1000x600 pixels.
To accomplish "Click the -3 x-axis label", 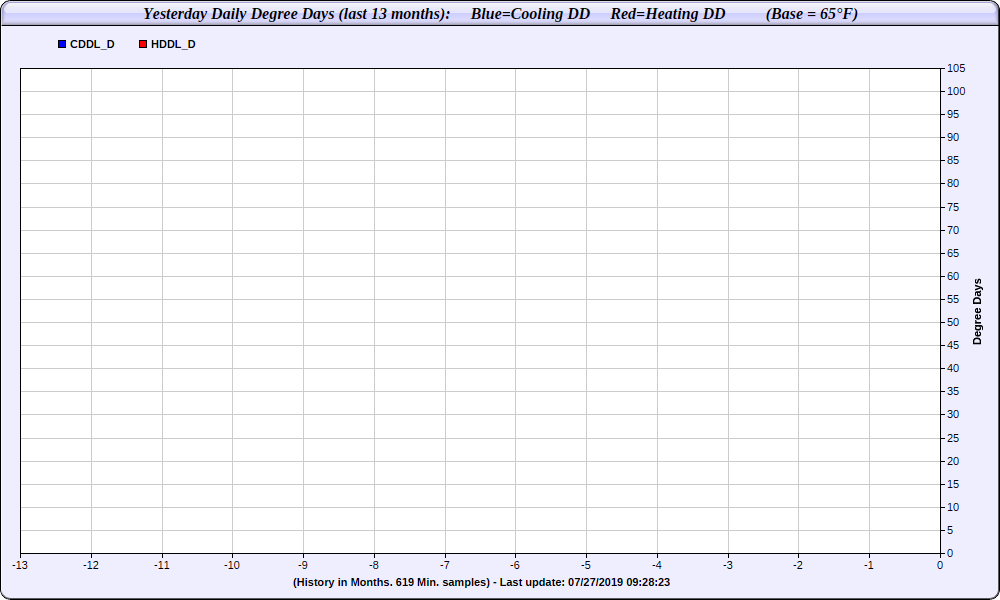I will 728,565.
